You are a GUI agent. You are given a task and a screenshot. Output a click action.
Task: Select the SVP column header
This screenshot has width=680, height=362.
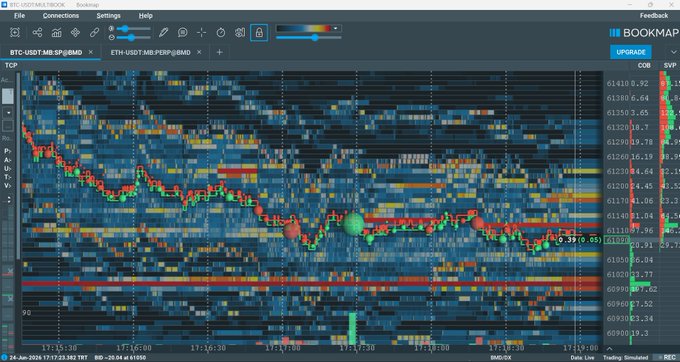[x=670, y=65]
